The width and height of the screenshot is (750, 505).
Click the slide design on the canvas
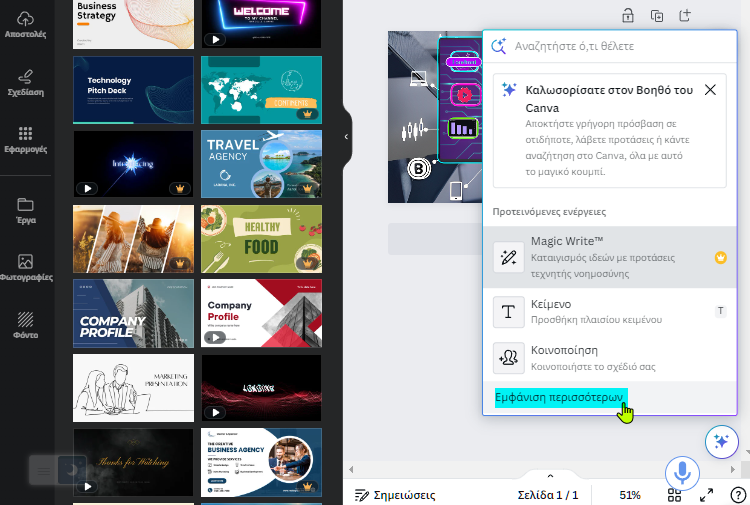click(435, 117)
